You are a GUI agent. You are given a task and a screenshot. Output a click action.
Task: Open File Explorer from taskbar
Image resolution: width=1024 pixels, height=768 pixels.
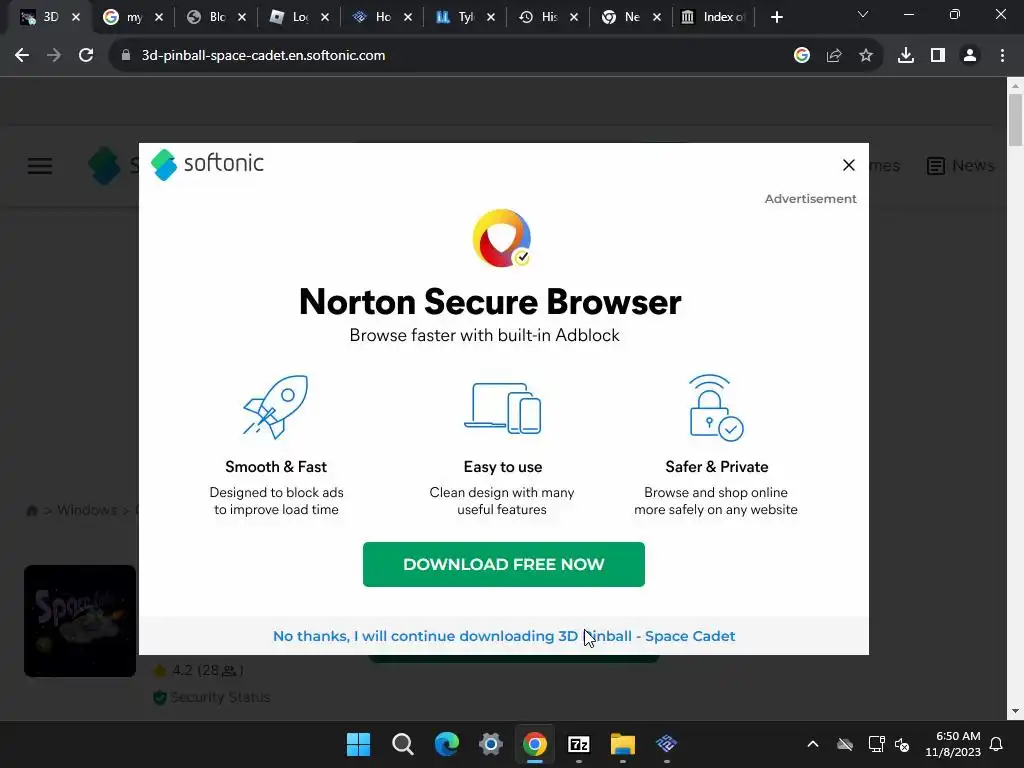[622, 744]
